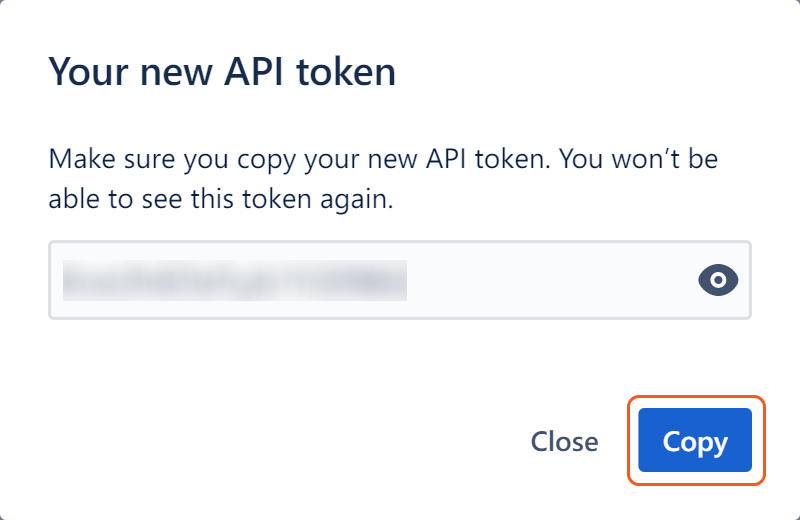Choose Close beside the Copy button
The height and width of the screenshot is (520, 800).
pos(564,441)
